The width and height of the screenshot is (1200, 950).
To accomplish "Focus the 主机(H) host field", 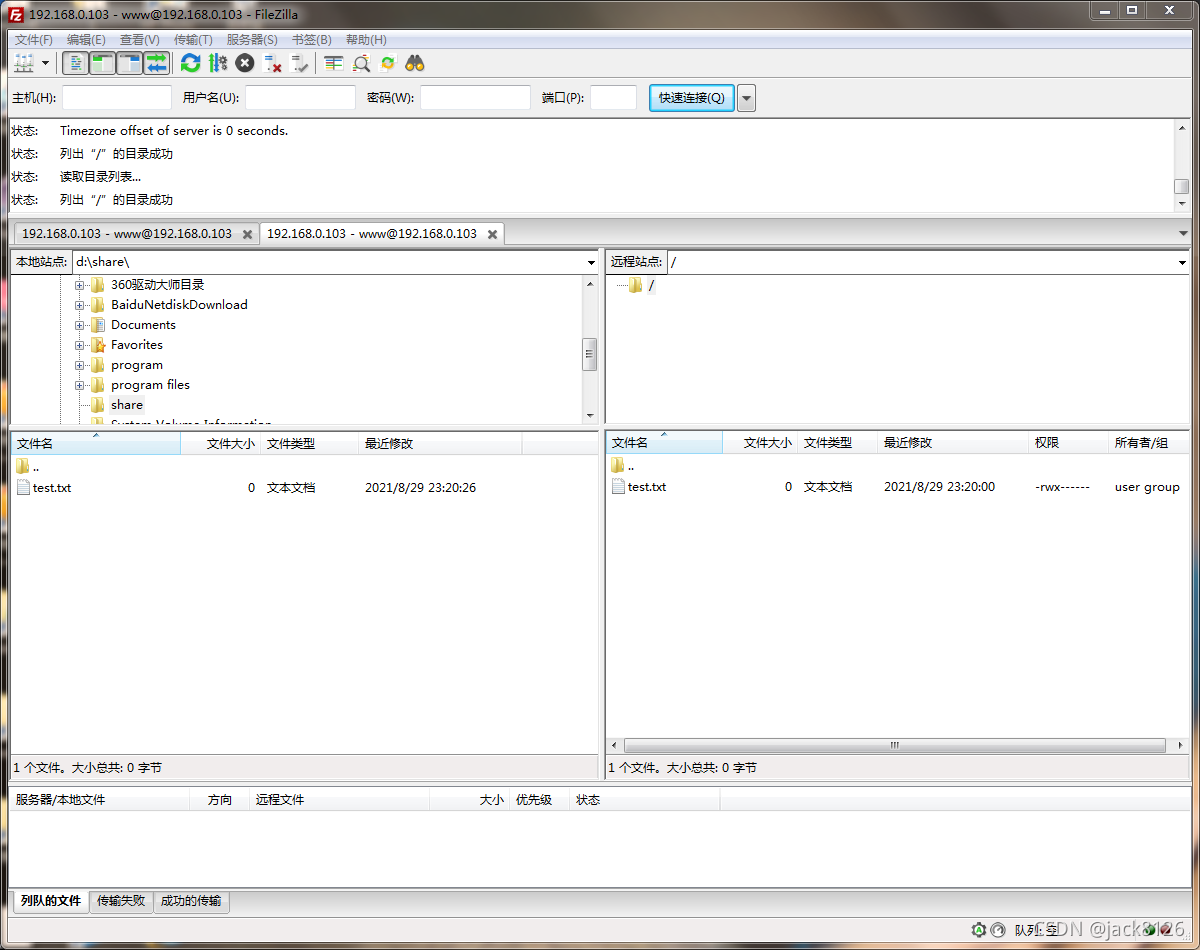I will (117, 97).
